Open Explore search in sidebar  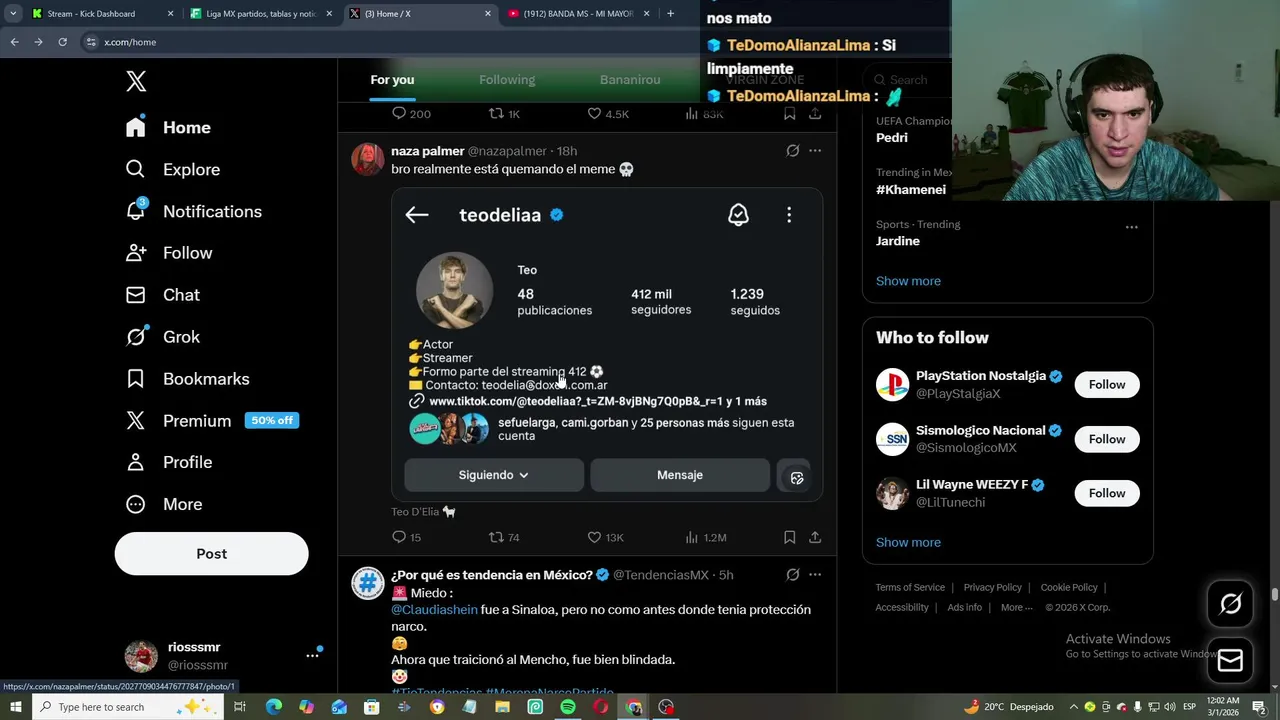[x=172, y=169]
